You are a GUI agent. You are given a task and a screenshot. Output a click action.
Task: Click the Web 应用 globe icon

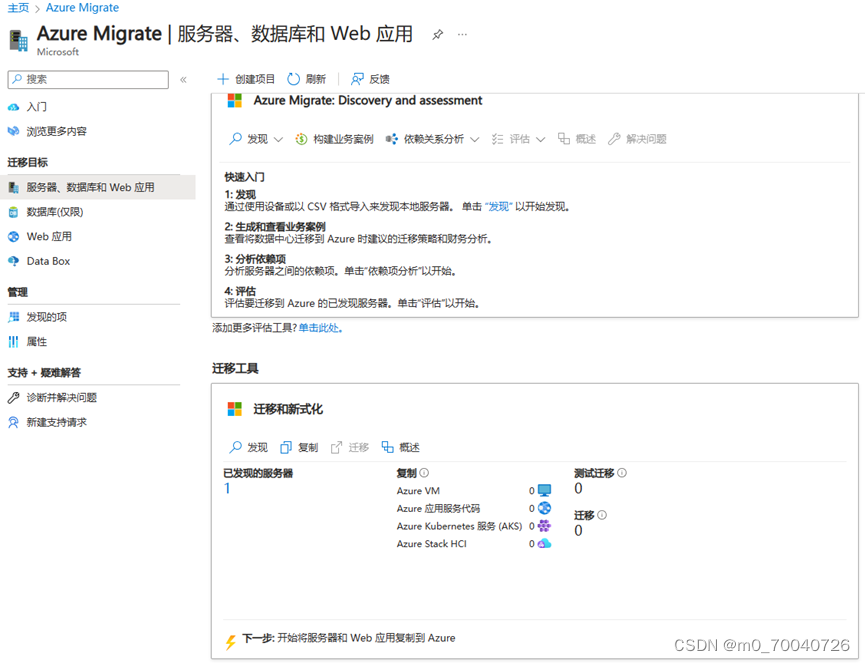pyautogui.click(x=13, y=237)
